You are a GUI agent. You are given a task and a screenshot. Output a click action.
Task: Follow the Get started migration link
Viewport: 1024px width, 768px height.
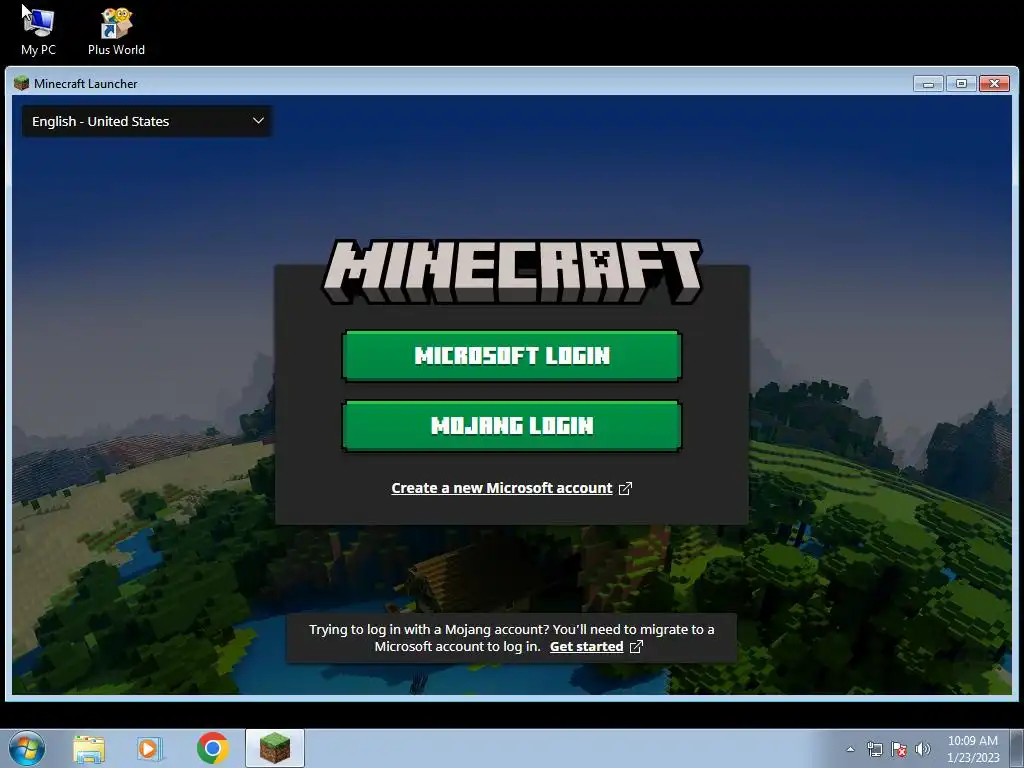click(x=586, y=647)
